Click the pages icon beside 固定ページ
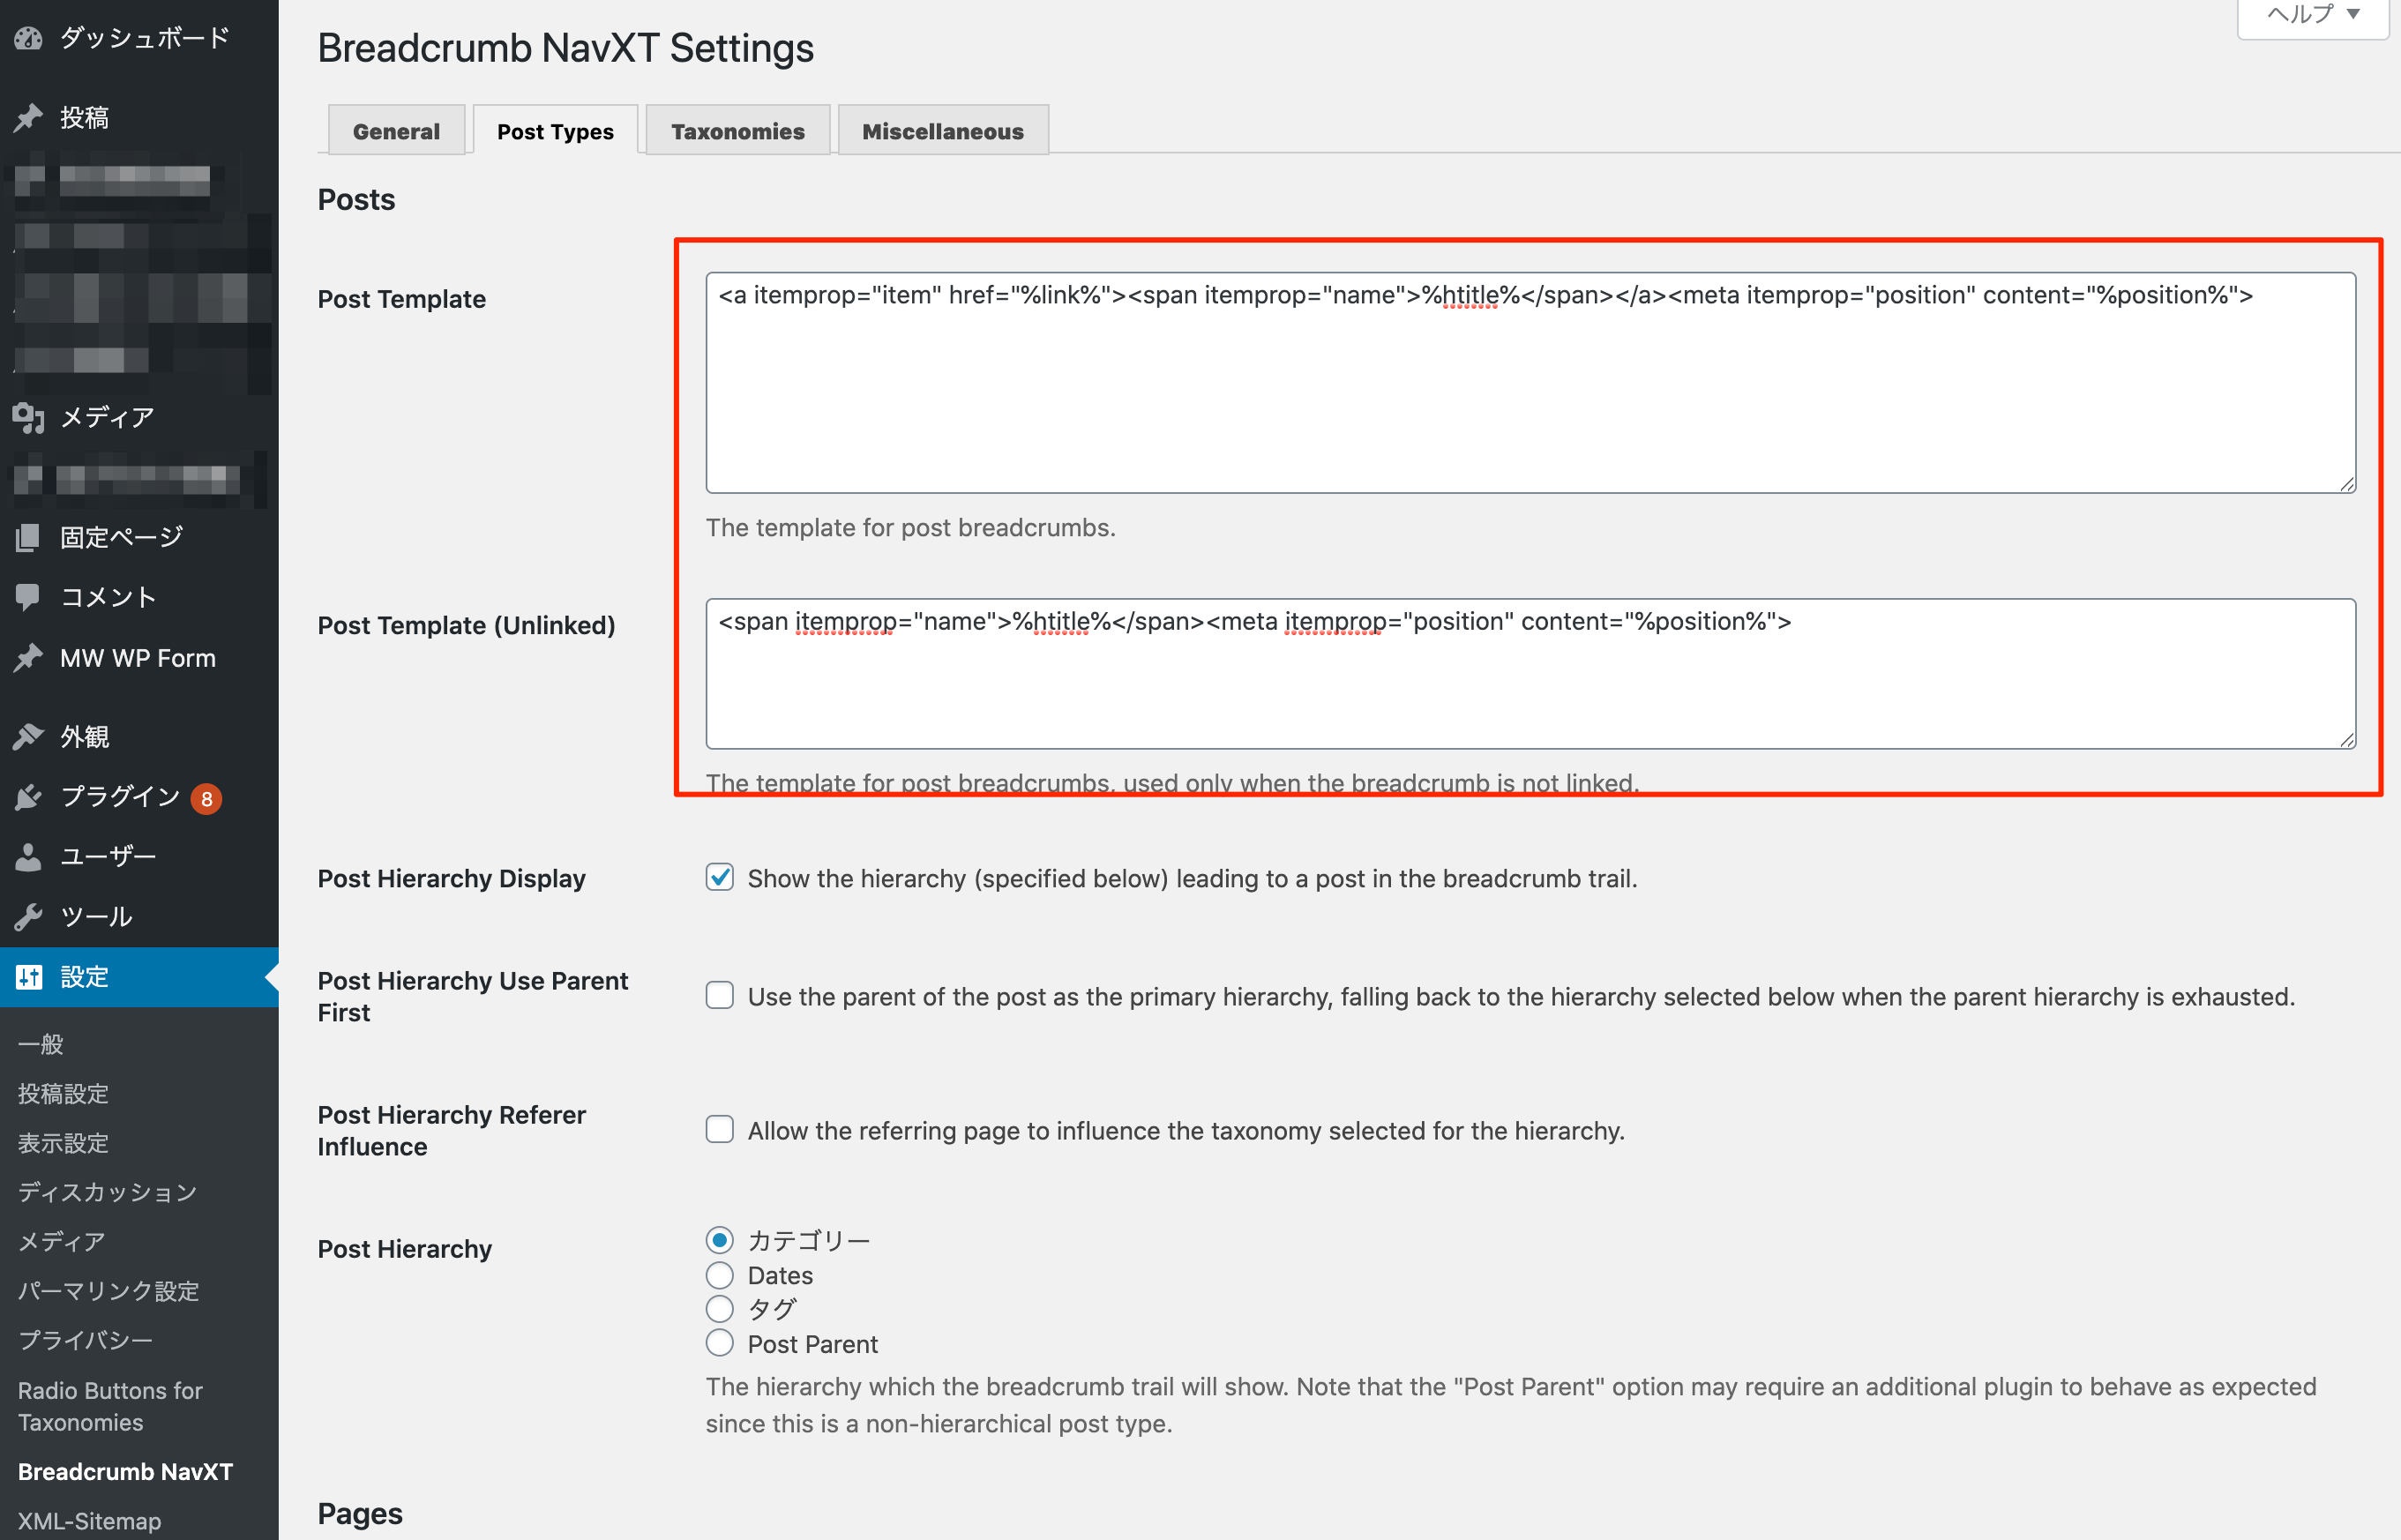 coord(29,538)
